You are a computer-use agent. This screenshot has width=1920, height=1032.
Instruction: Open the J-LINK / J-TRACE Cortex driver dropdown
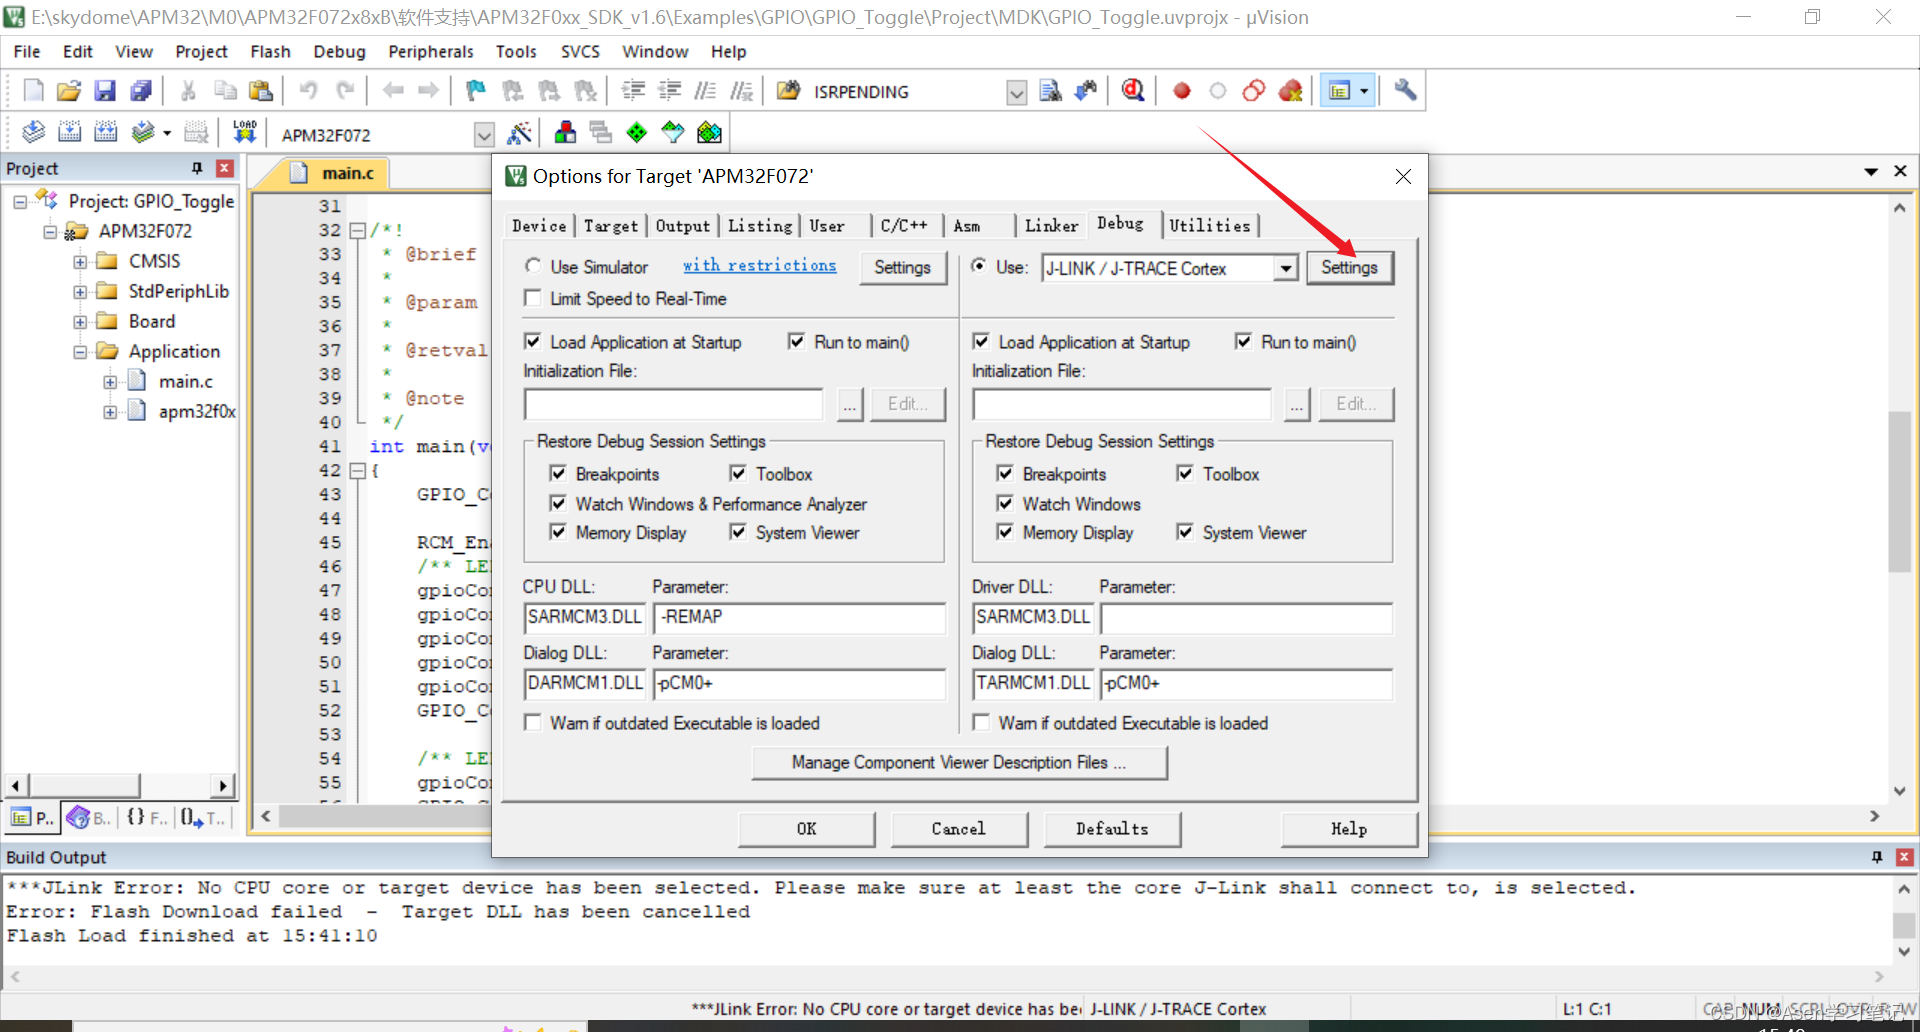coord(1285,268)
